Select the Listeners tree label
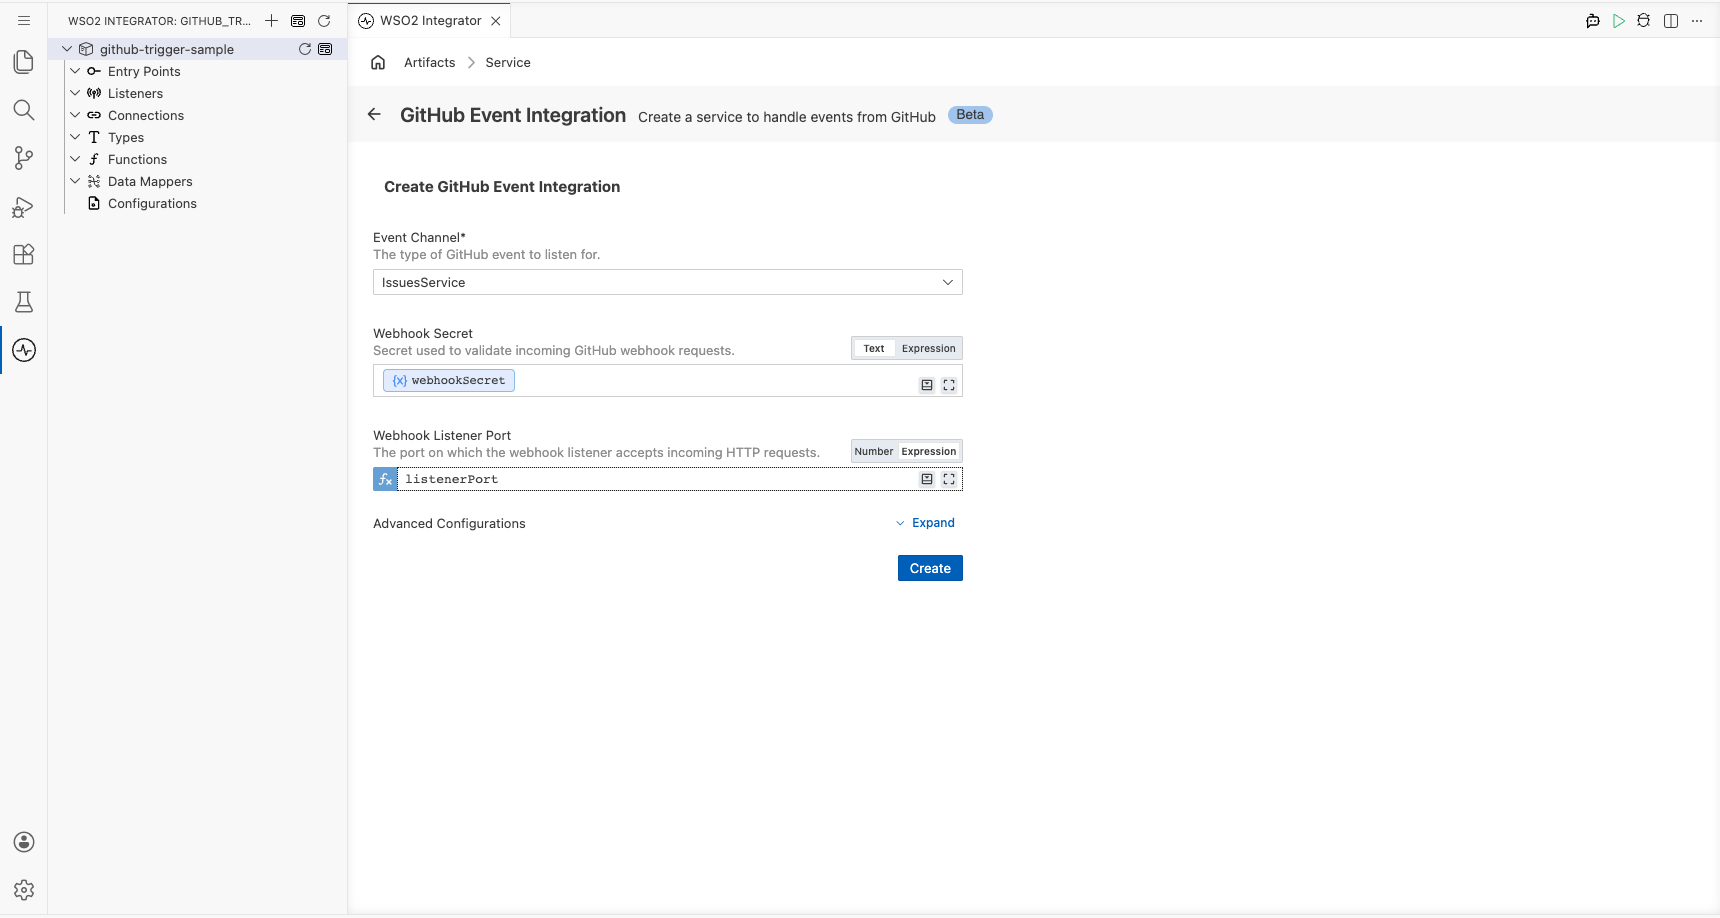 click(135, 93)
